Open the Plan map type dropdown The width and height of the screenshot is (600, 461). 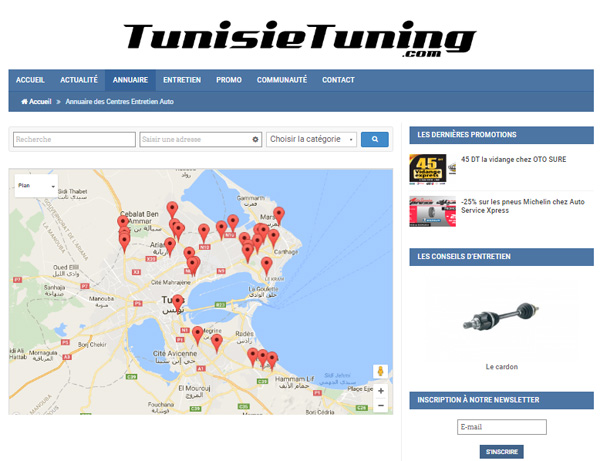pos(36,186)
